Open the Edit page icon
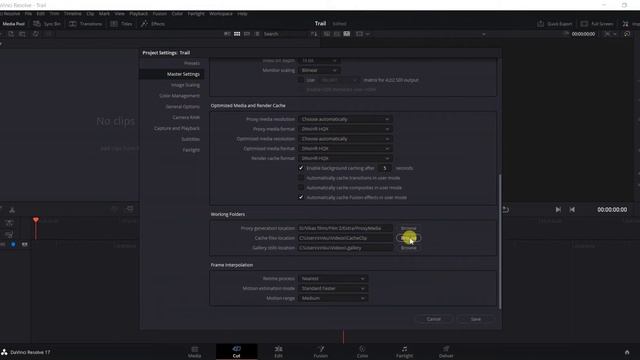Viewport: 640px width, 360px height. point(278,352)
